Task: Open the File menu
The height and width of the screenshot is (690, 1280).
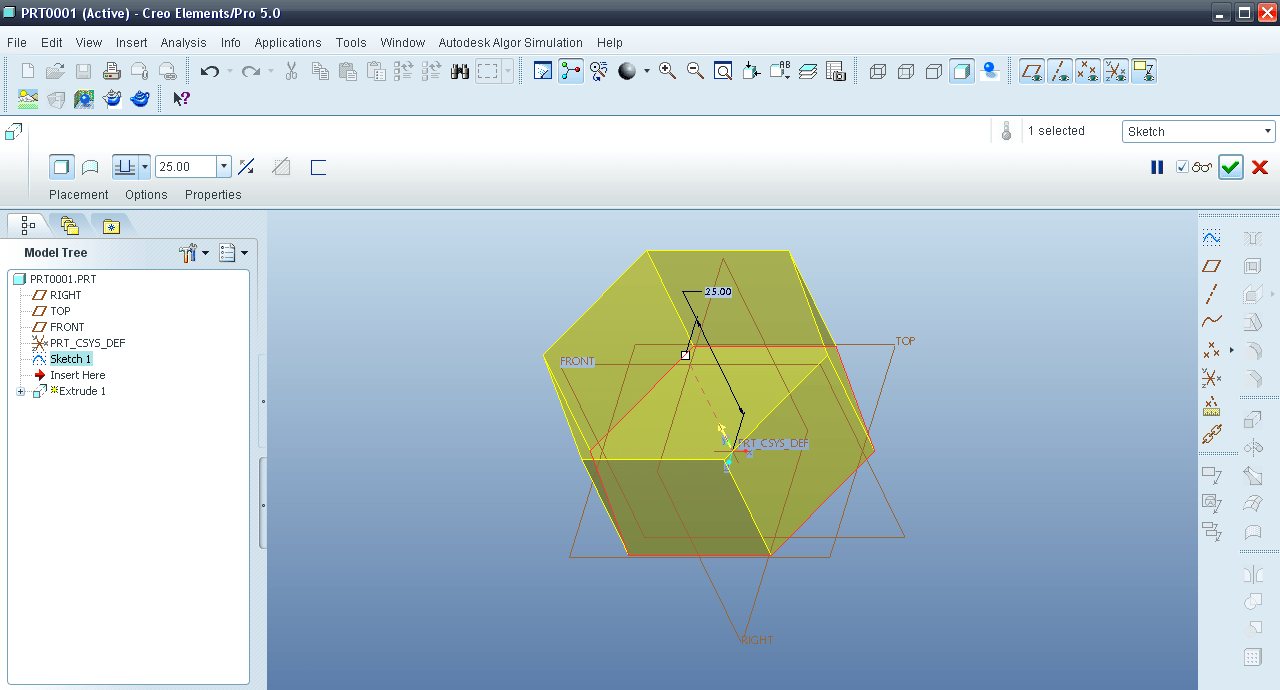Action: tap(17, 42)
